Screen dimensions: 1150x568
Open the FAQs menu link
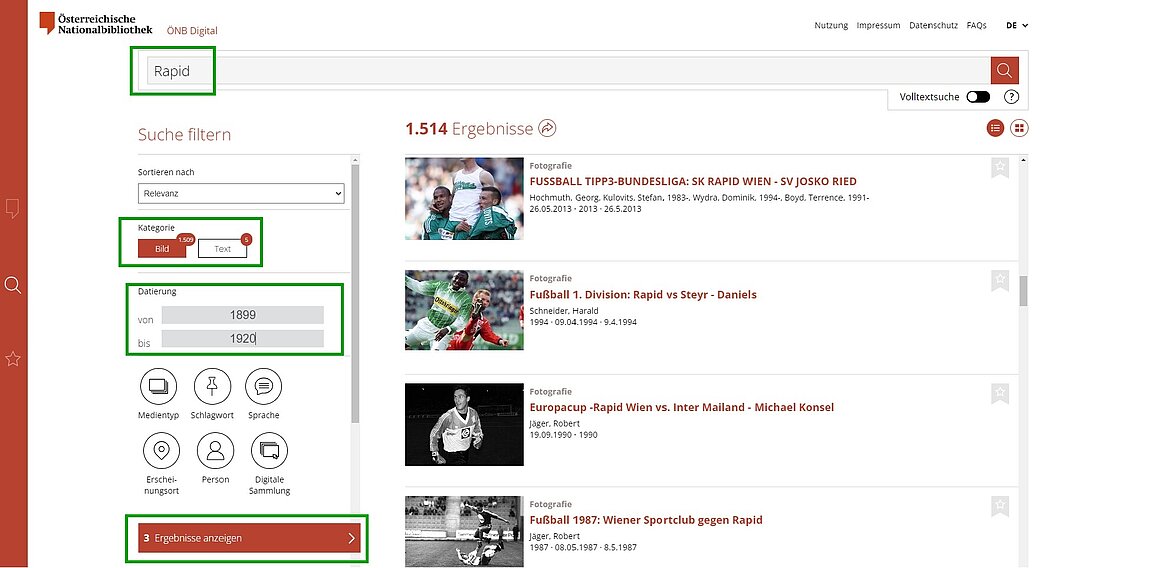tap(976, 25)
